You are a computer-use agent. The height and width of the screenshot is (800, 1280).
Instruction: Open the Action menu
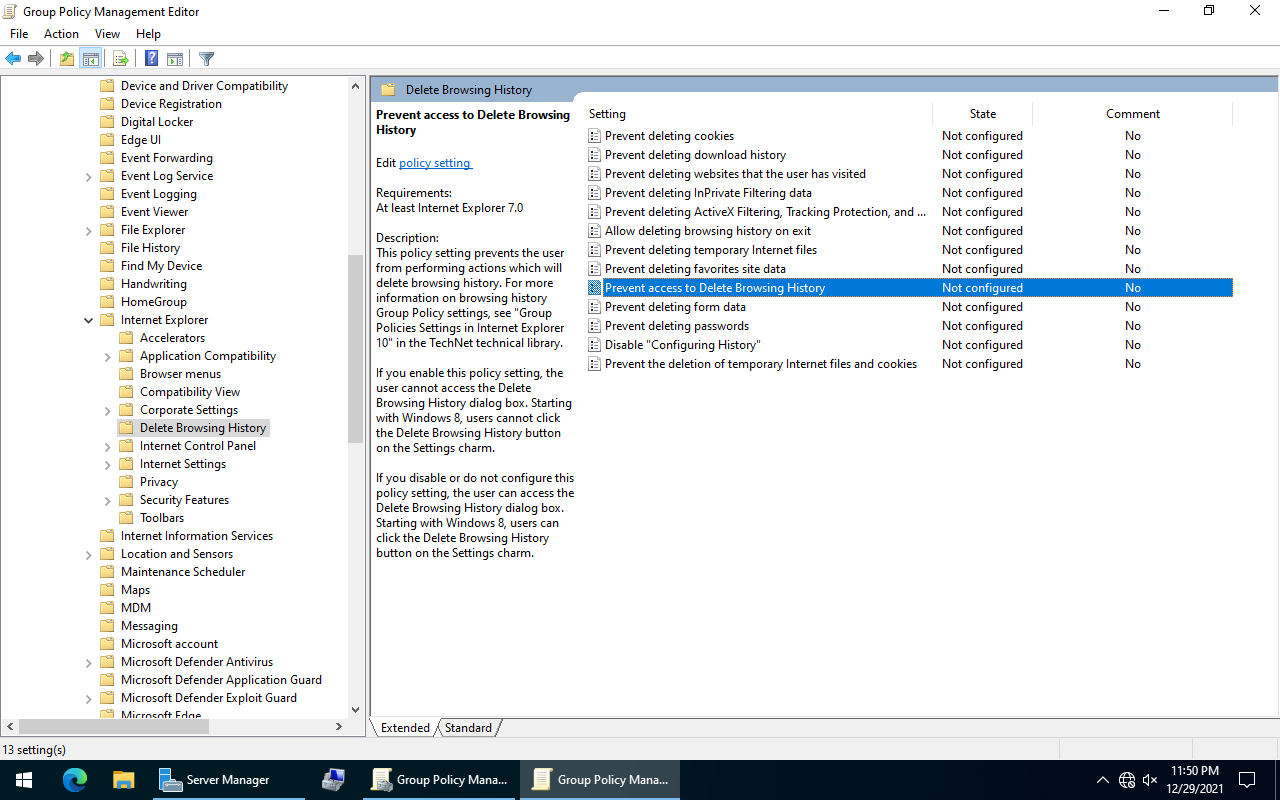coord(61,33)
